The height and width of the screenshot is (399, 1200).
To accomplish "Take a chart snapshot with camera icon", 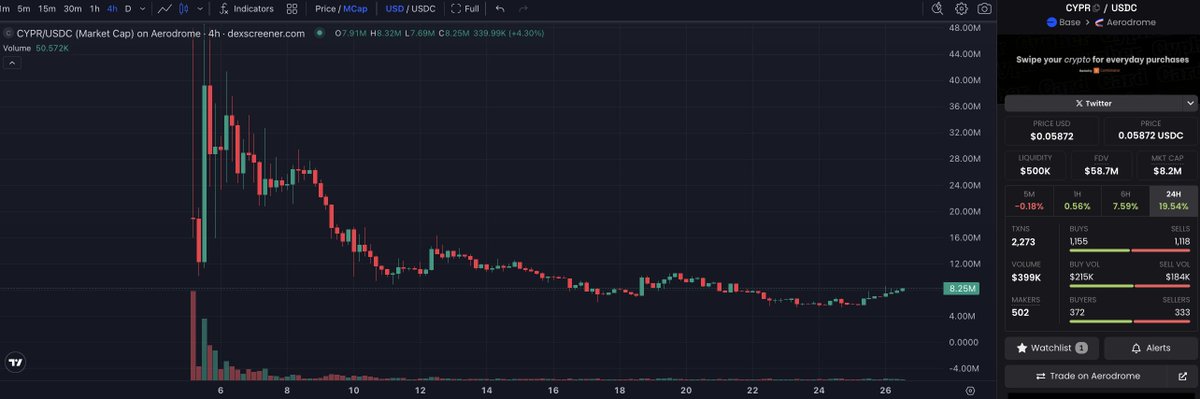I will coord(985,8).
